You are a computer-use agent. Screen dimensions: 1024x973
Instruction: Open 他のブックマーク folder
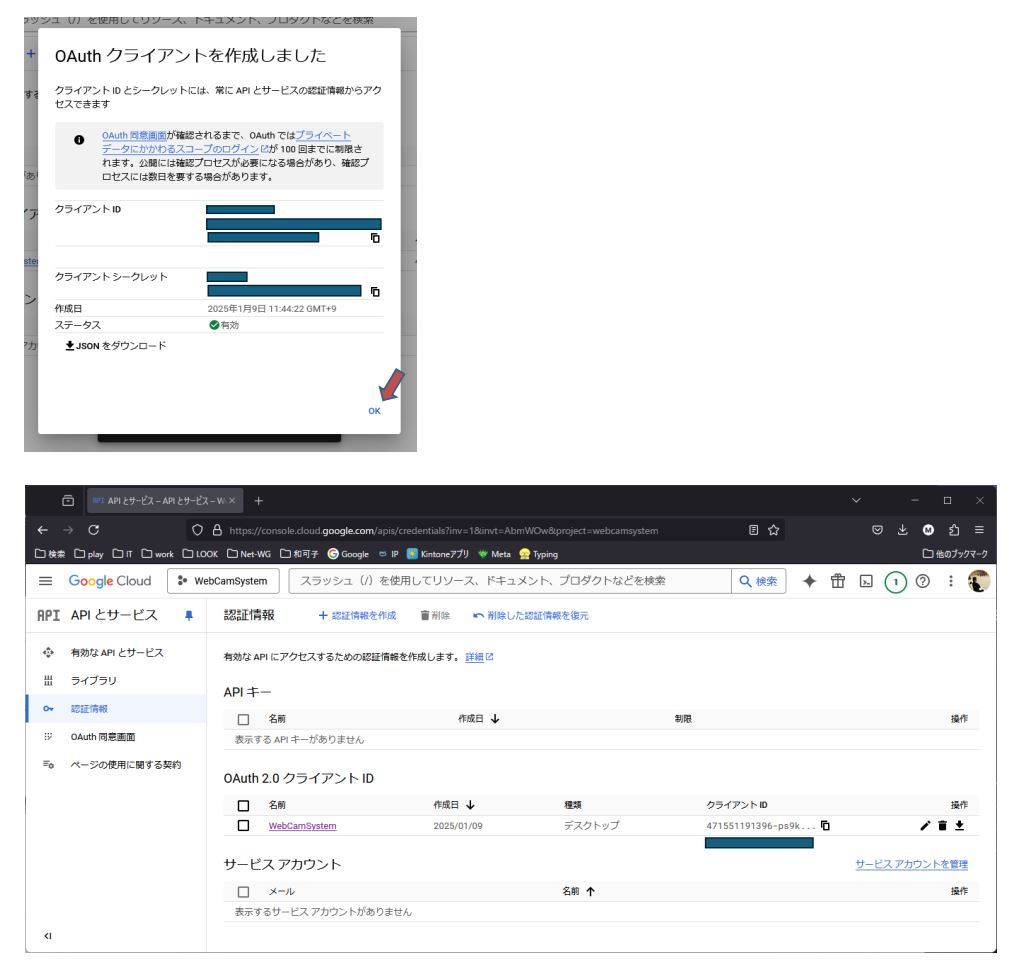(955, 554)
